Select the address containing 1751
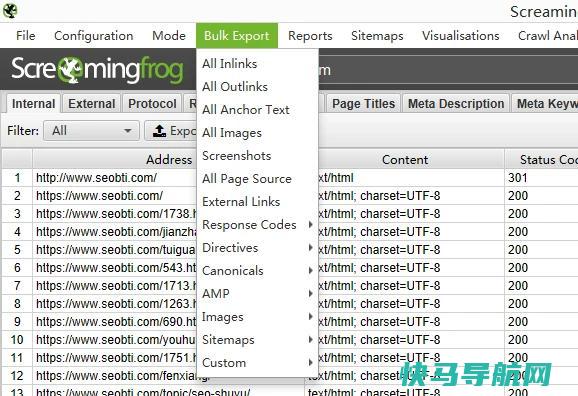 coord(116,358)
